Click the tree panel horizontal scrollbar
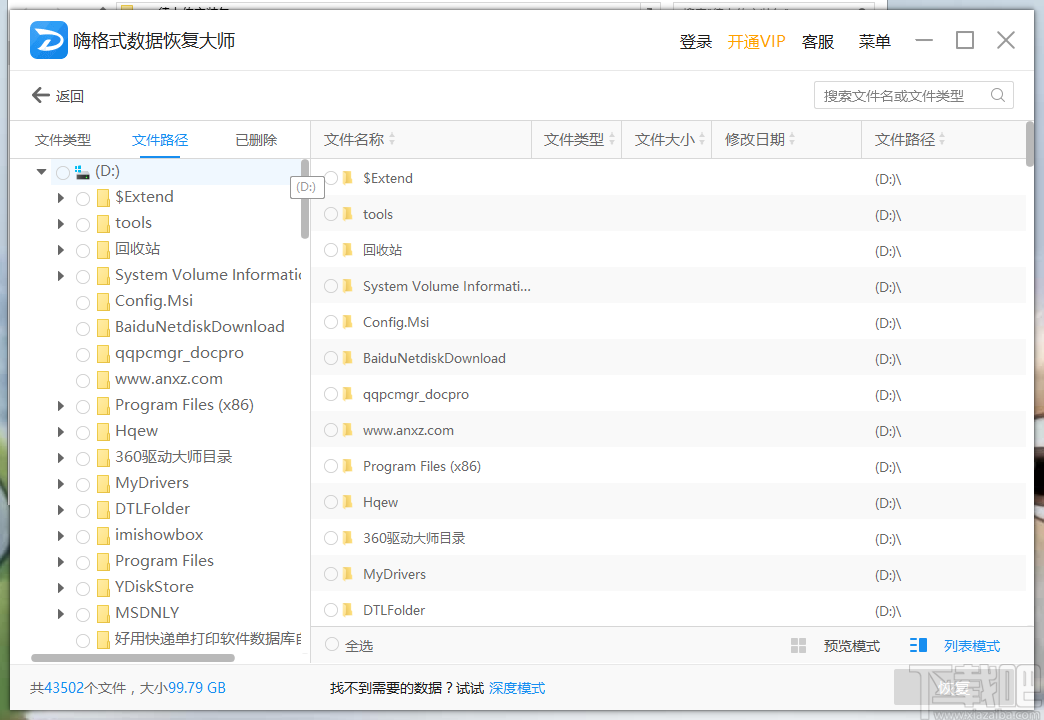The width and height of the screenshot is (1044, 720). click(x=132, y=657)
